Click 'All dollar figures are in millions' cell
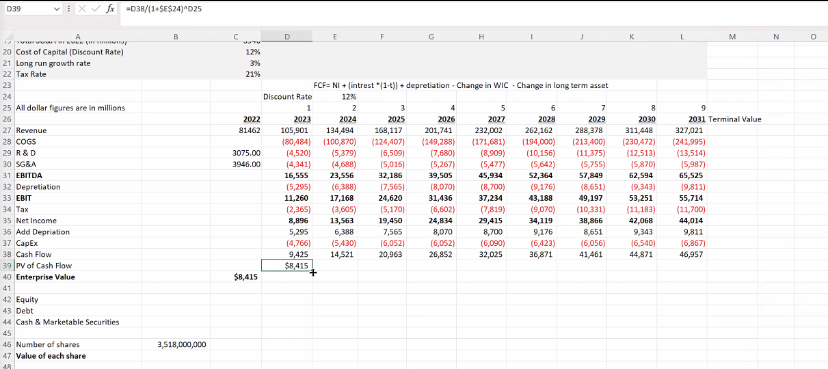 [x=78, y=108]
